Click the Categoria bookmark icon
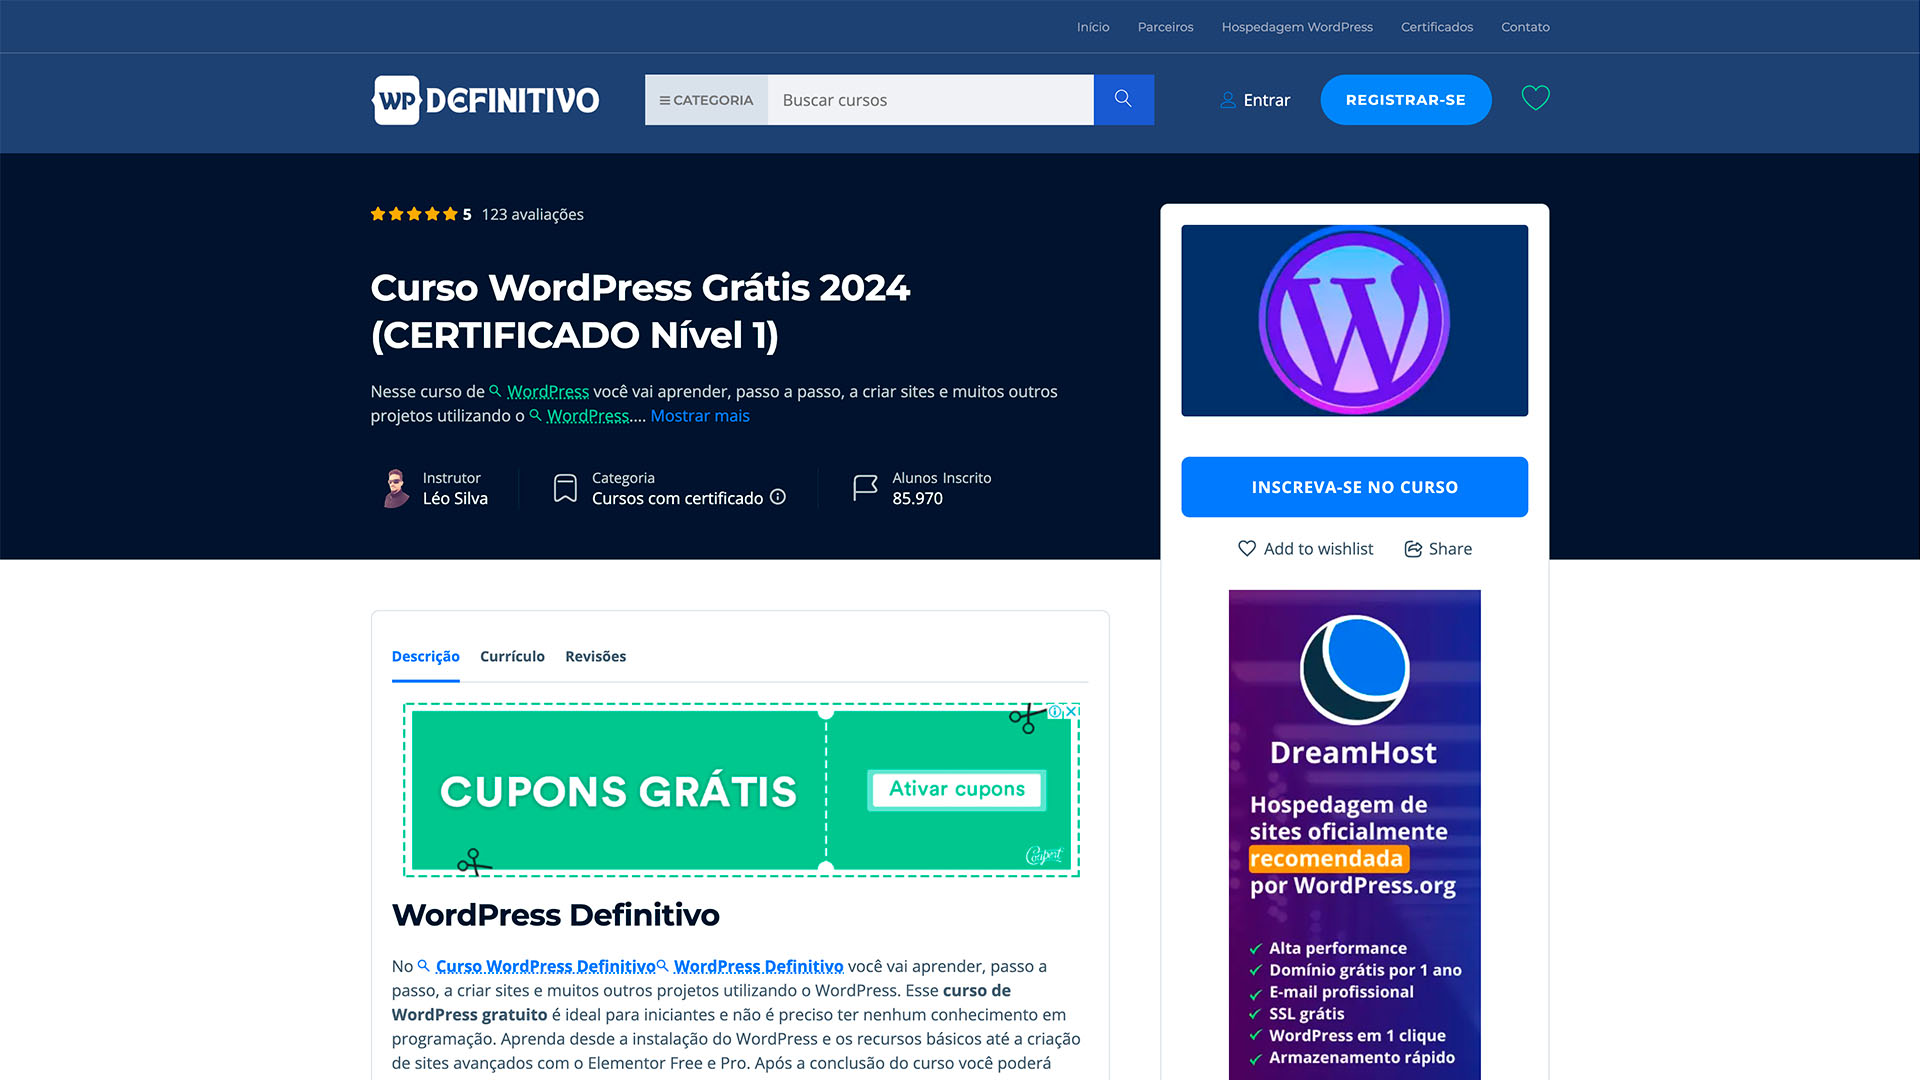1920x1080 pixels. point(565,488)
